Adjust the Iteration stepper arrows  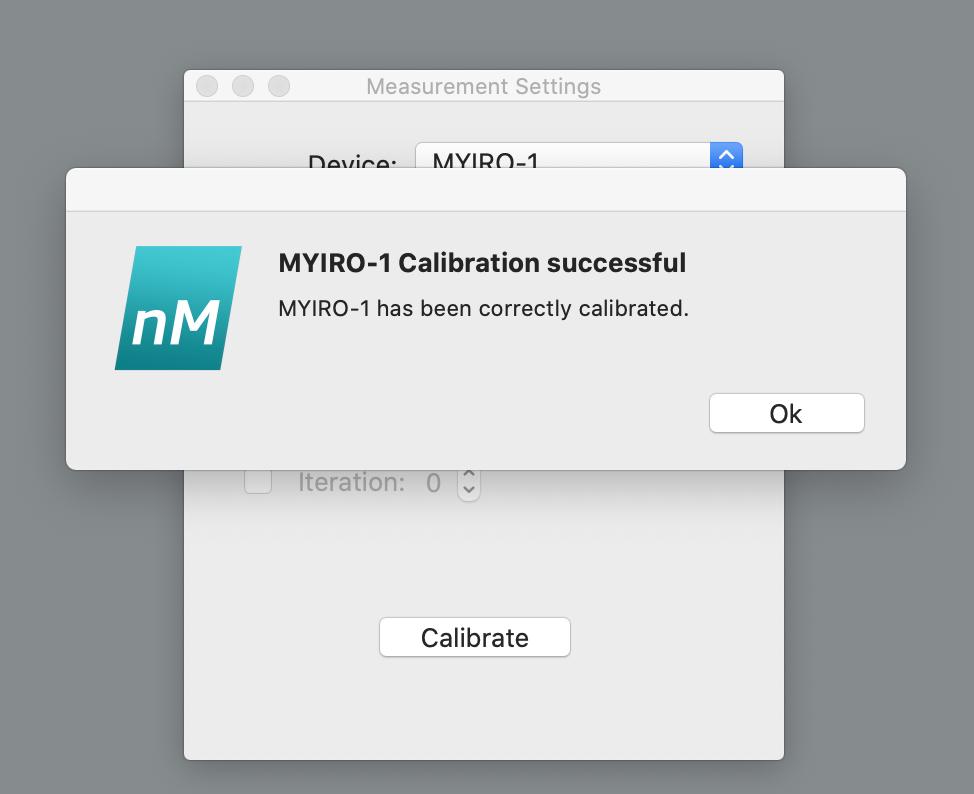[469, 483]
